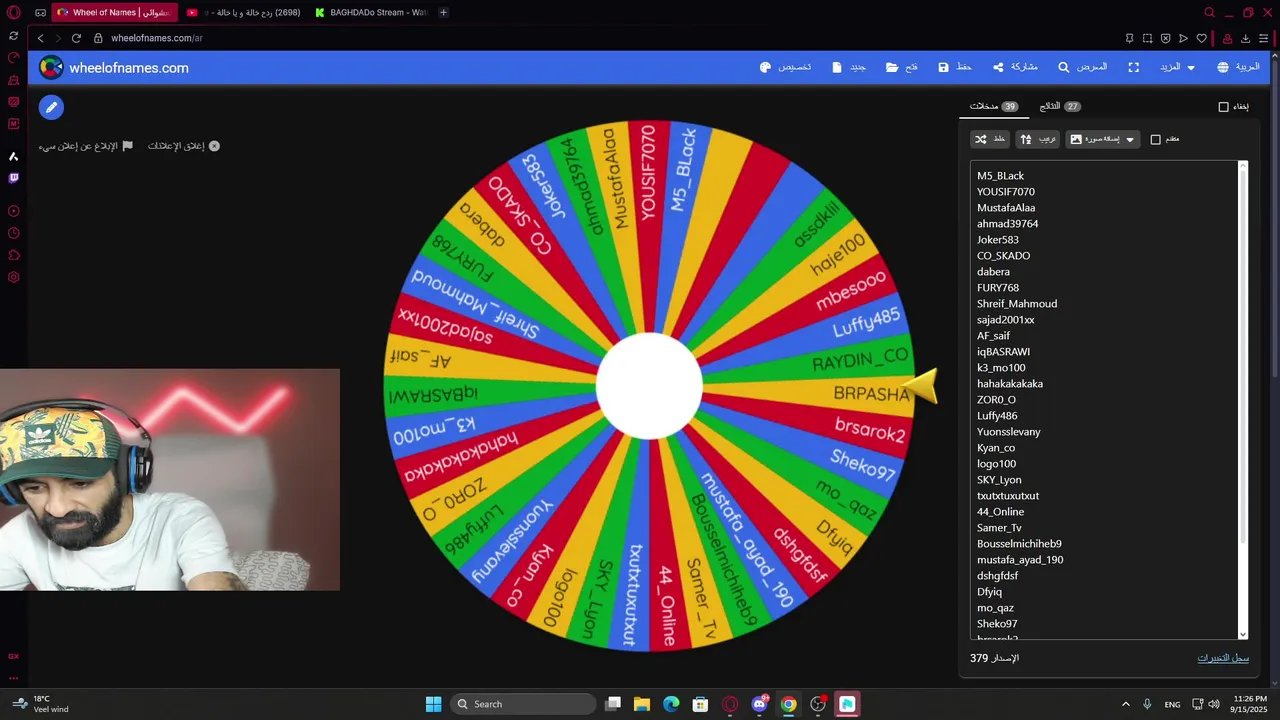Click the Bousselmichiheb9 entry in list
1280x720 pixels.
(x=1019, y=544)
